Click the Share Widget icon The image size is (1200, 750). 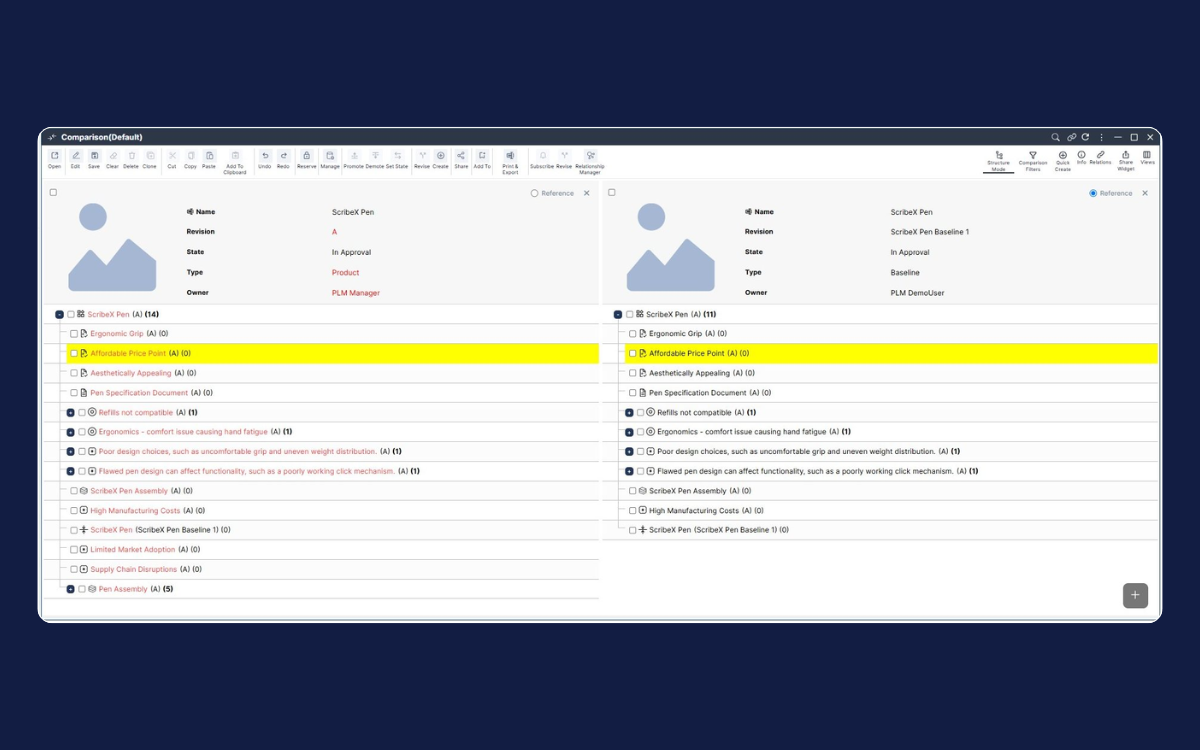click(1125, 156)
